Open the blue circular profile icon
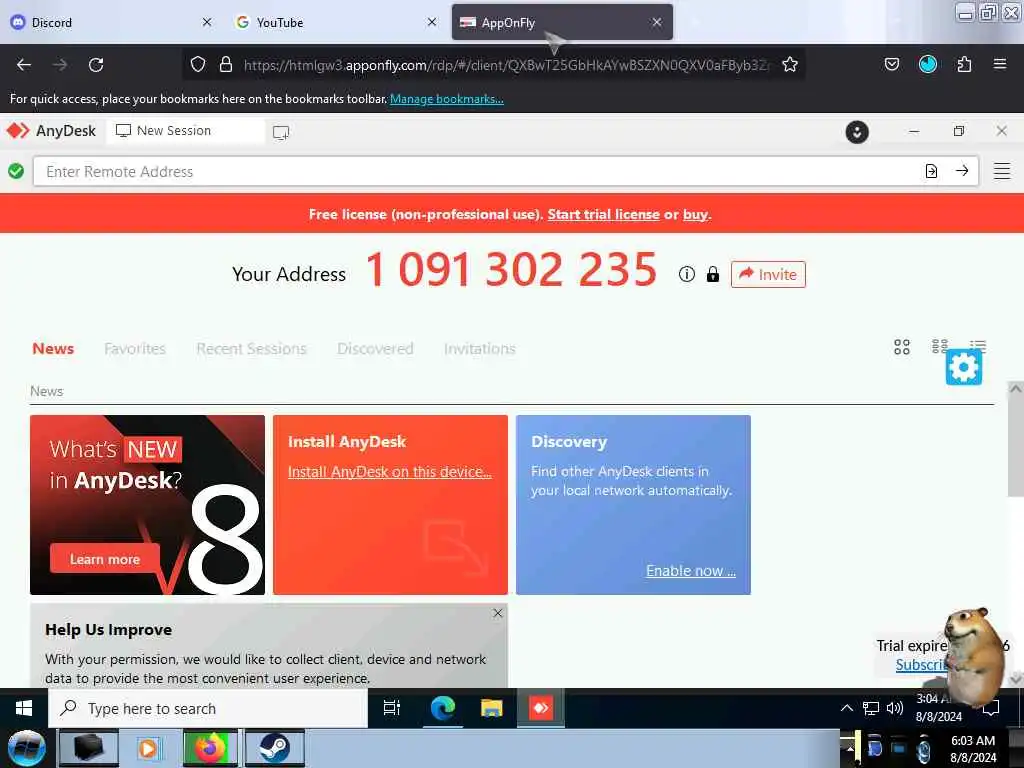1024x768 pixels. pos(928,64)
